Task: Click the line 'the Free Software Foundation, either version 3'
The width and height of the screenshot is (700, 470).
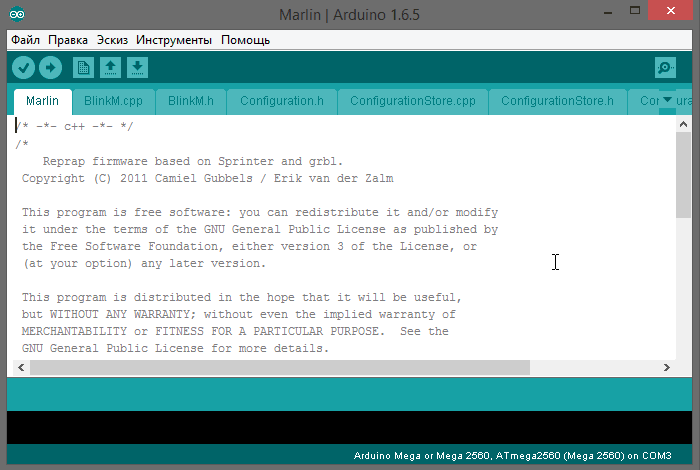Action: click(x=249, y=246)
